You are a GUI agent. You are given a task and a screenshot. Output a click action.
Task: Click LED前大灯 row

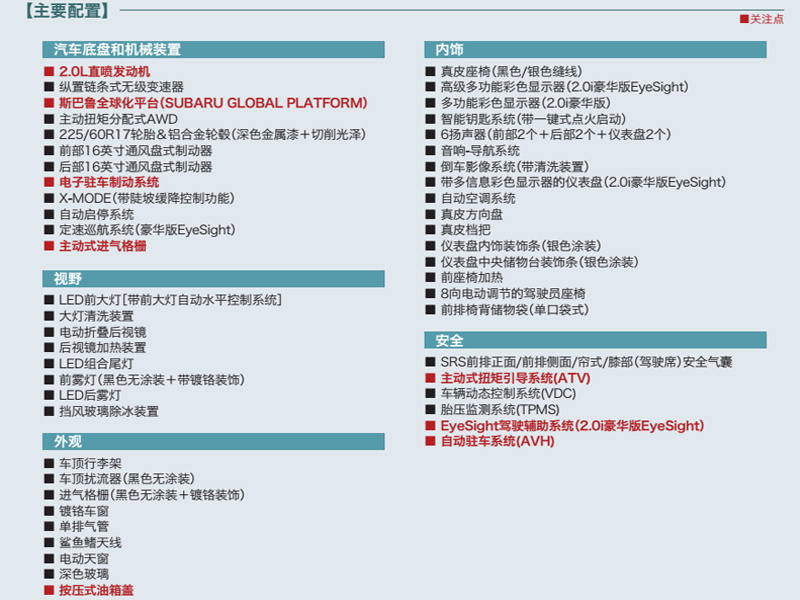(x=163, y=300)
